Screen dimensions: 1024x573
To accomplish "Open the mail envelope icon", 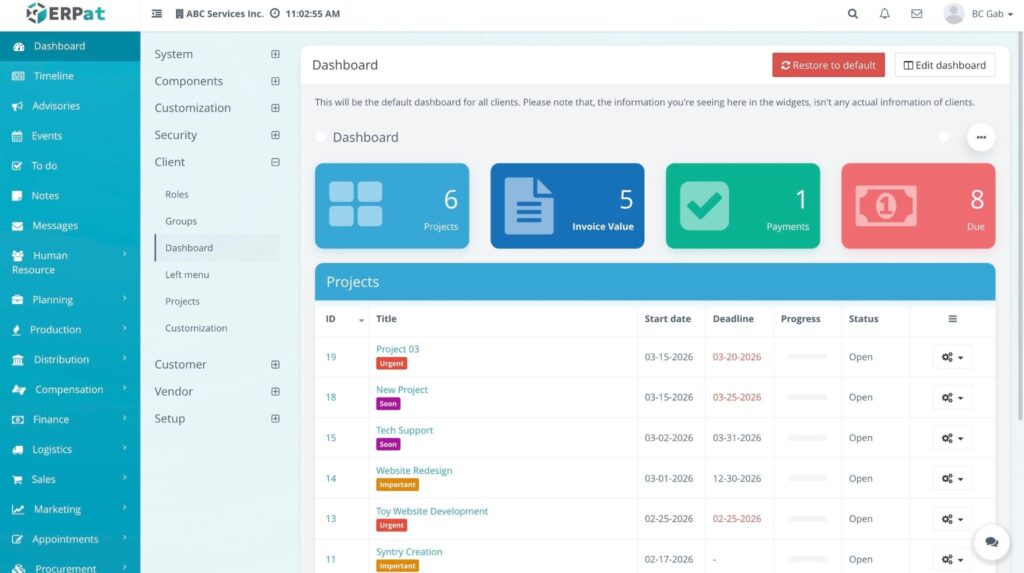I will click(917, 13).
